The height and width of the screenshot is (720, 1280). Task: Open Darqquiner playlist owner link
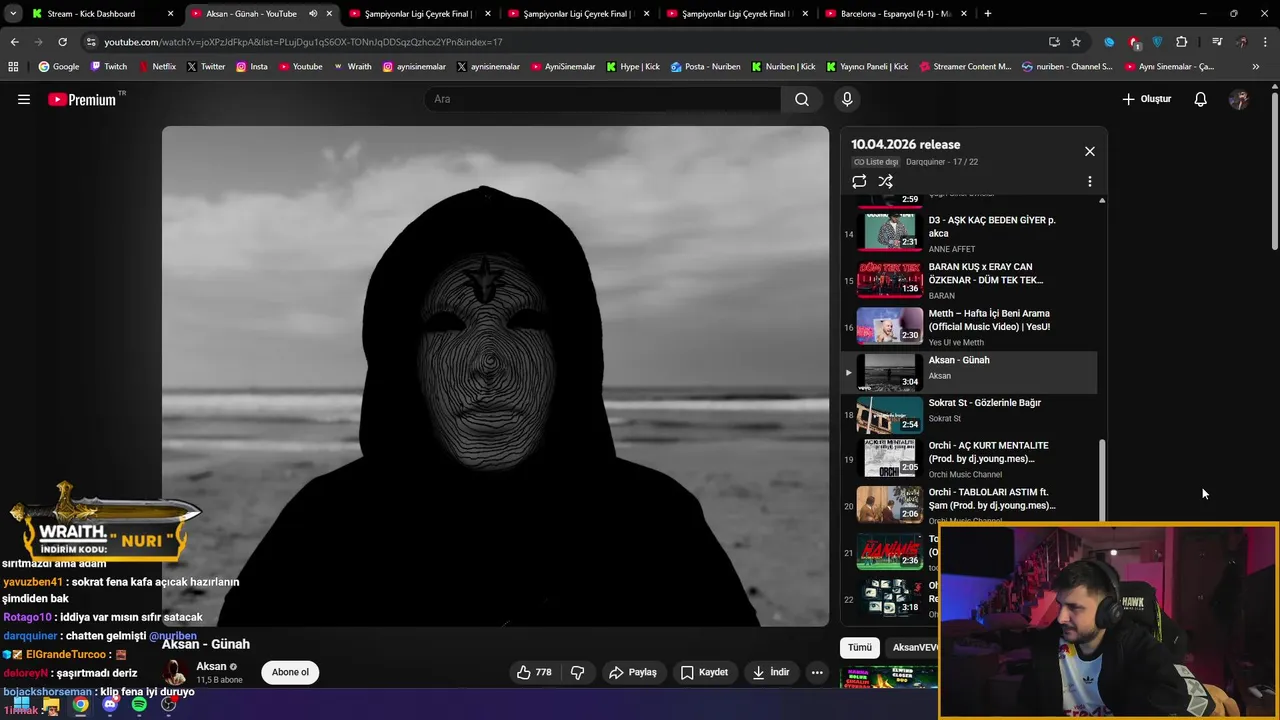click(925, 162)
